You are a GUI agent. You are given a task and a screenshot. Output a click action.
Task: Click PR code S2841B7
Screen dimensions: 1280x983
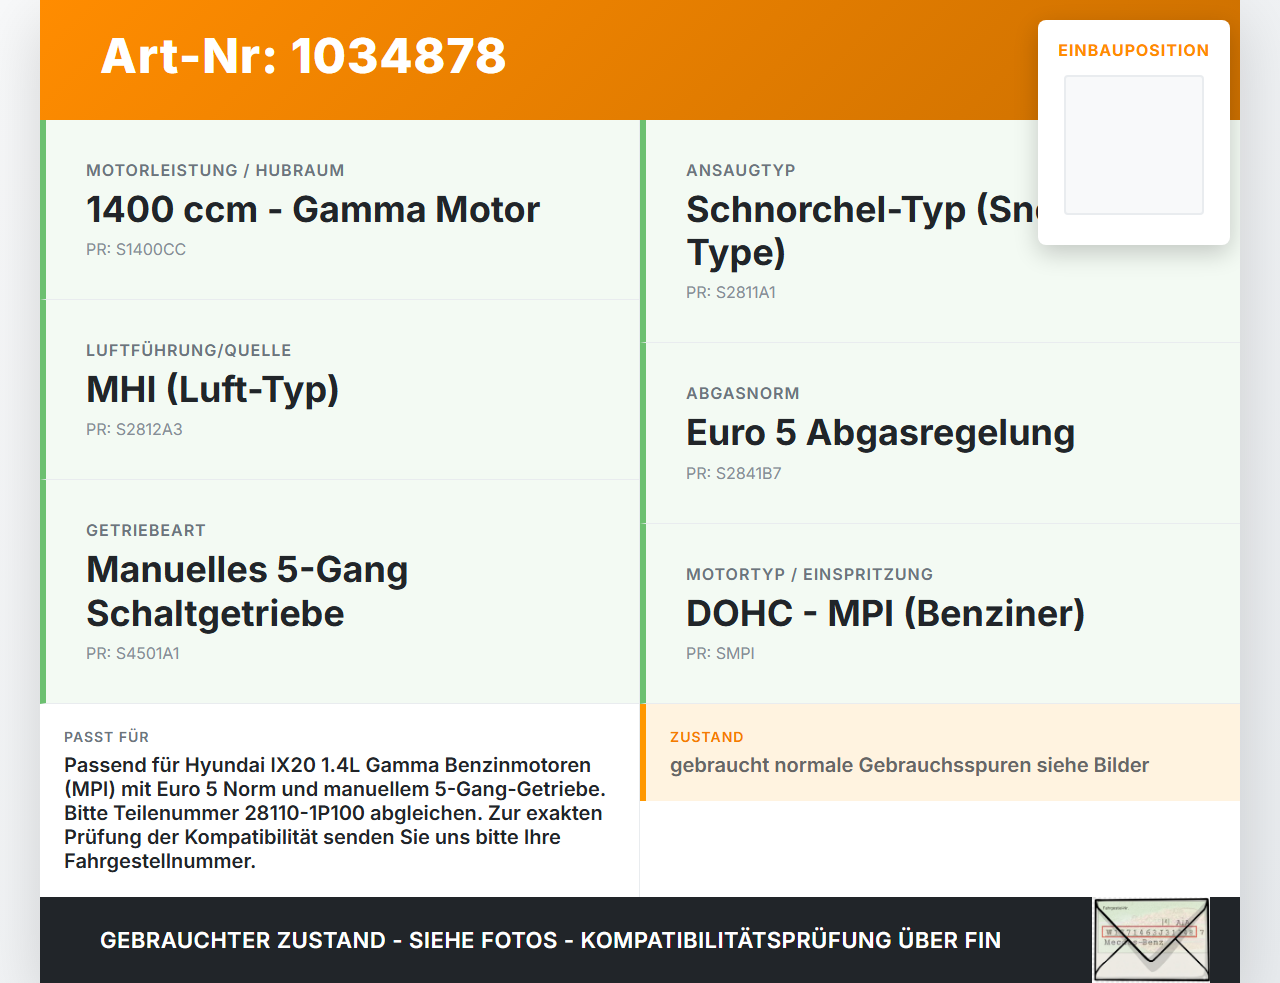click(x=734, y=474)
